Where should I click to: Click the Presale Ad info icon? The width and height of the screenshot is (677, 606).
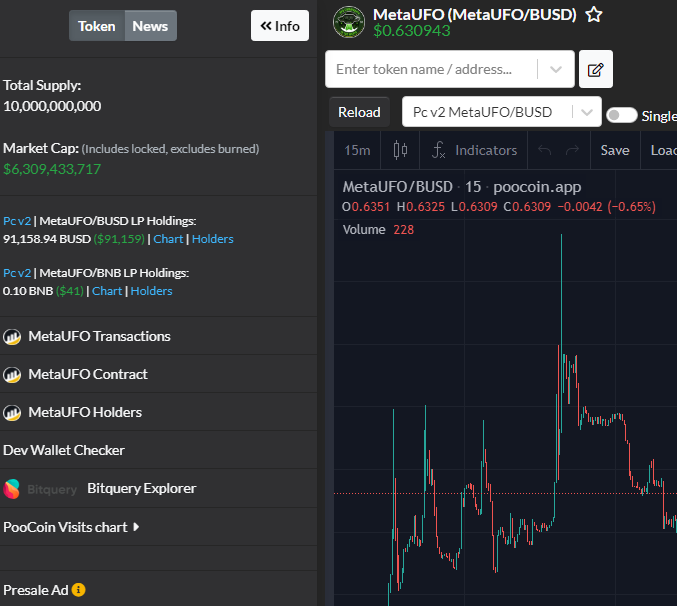tap(79, 590)
